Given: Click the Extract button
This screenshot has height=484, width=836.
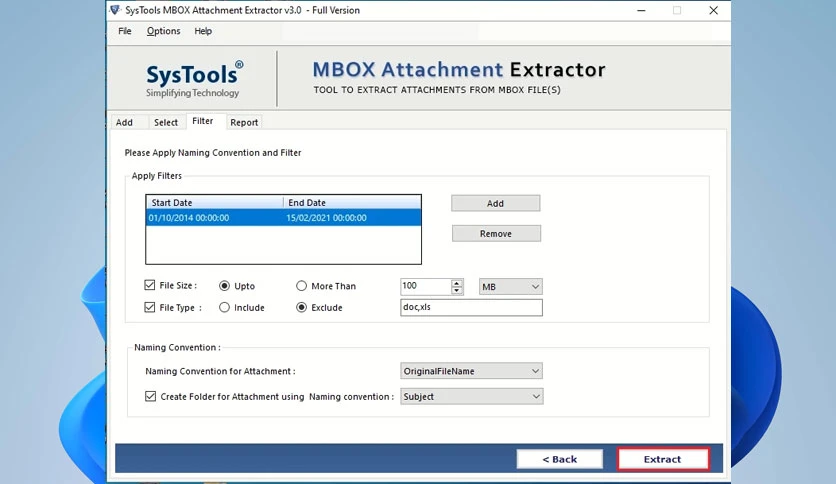Looking at the screenshot, I should click(663, 459).
